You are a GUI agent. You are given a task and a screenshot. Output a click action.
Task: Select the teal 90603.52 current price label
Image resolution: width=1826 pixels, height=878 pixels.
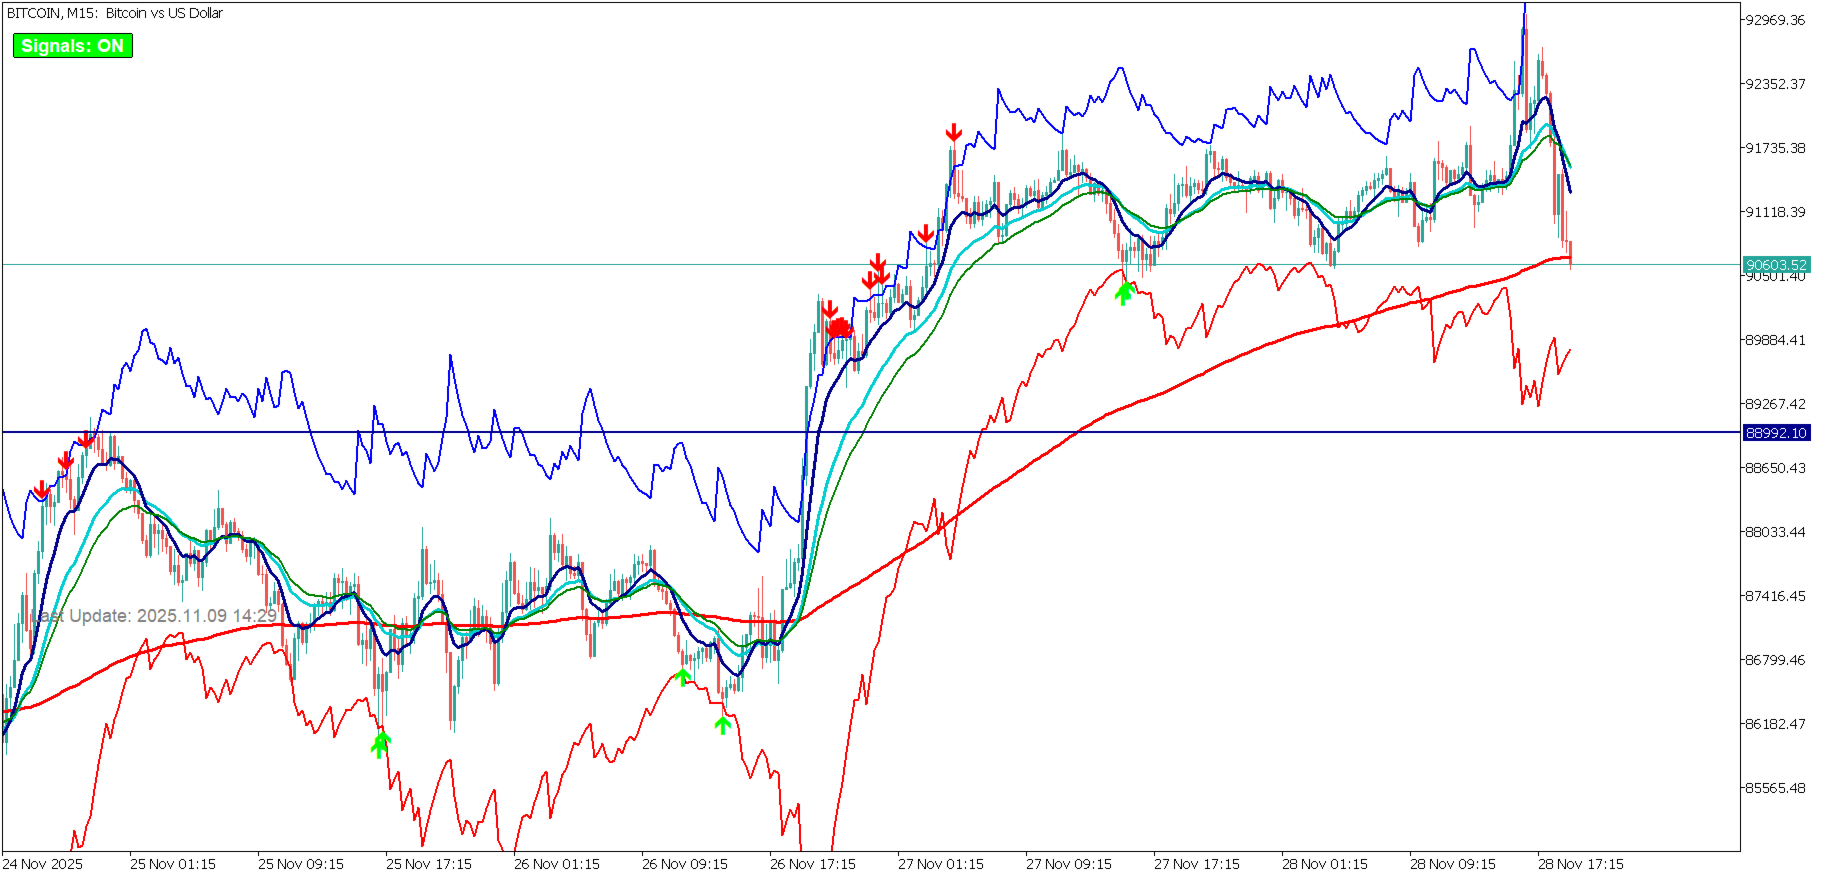click(1776, 265)
